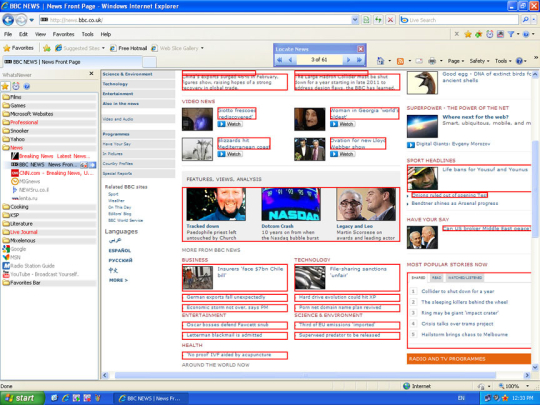This screenshot has width=540, height=405.
Task: Jump to first item in Locate News
Action: click(280, 60)
